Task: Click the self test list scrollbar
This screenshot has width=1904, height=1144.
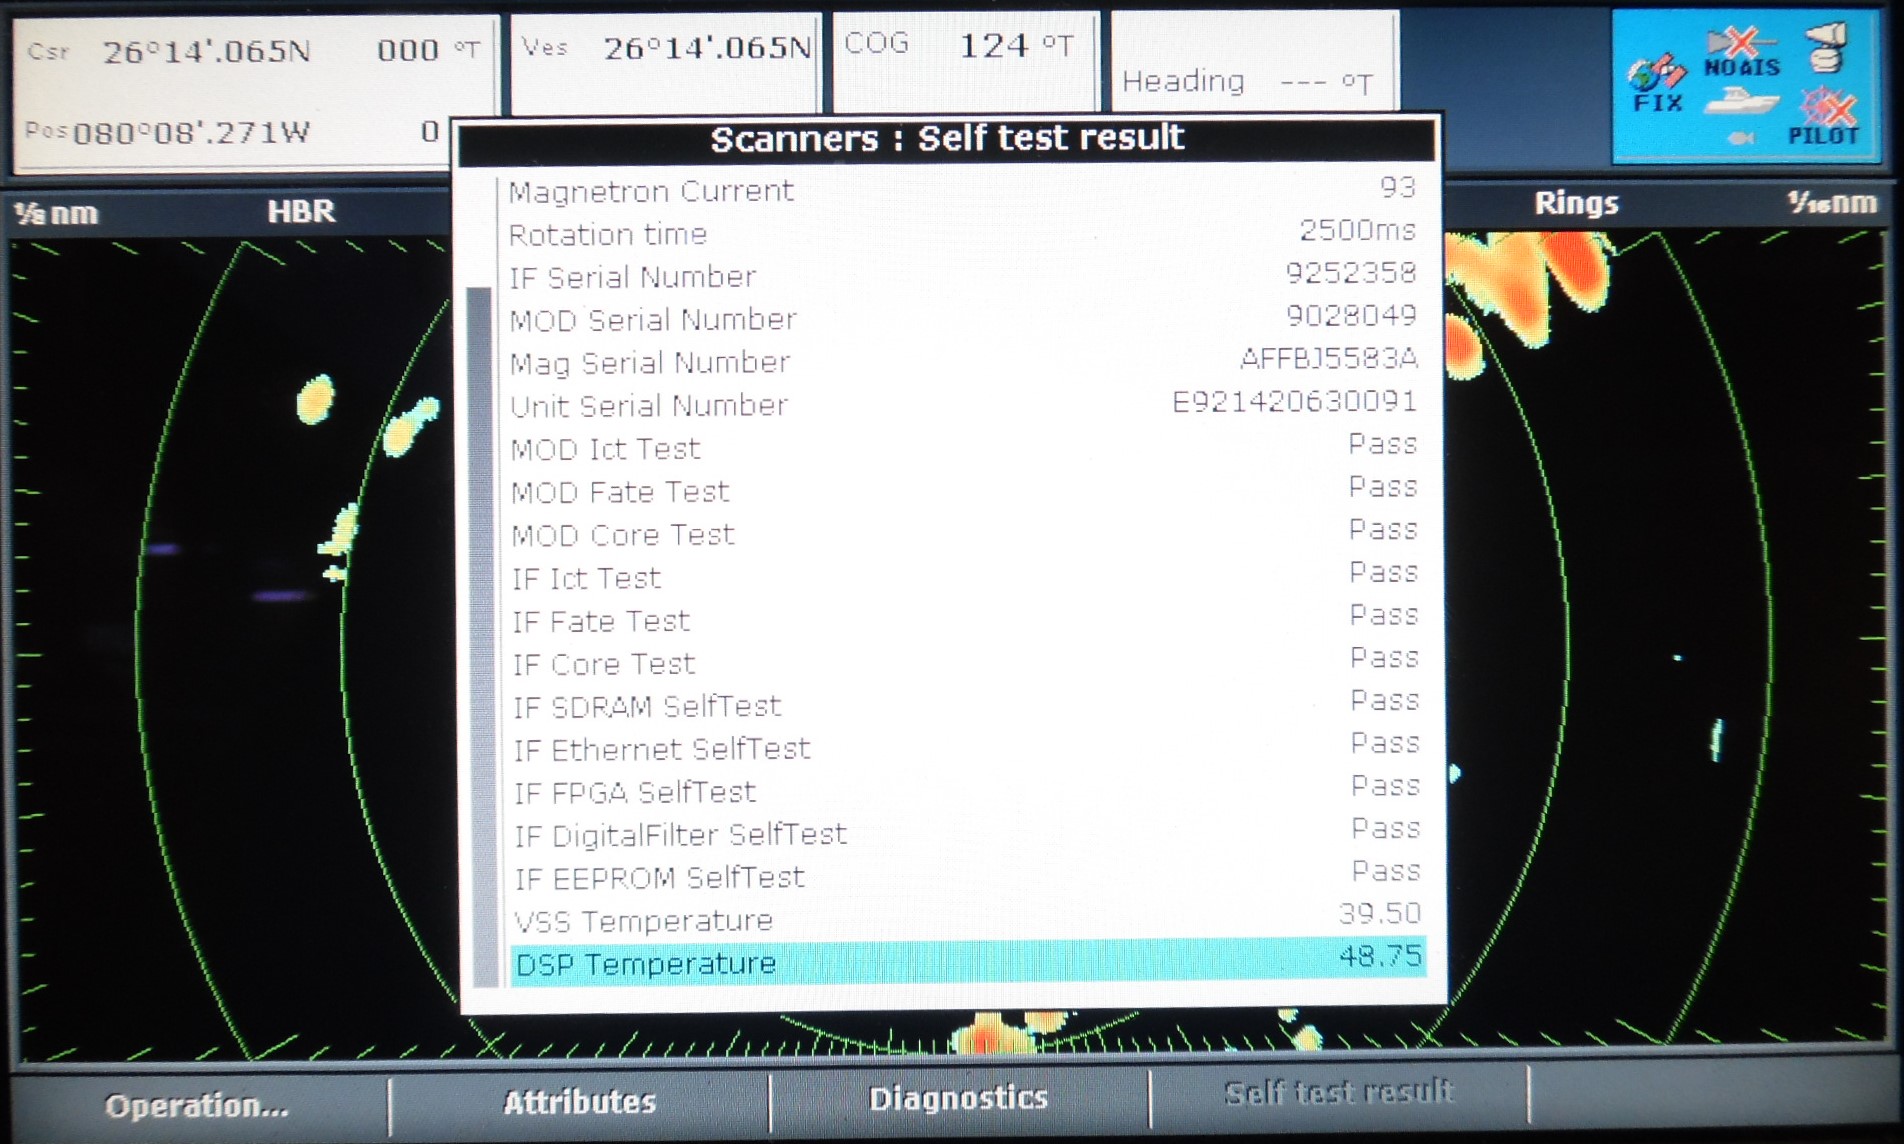Action: click(481, 600)
